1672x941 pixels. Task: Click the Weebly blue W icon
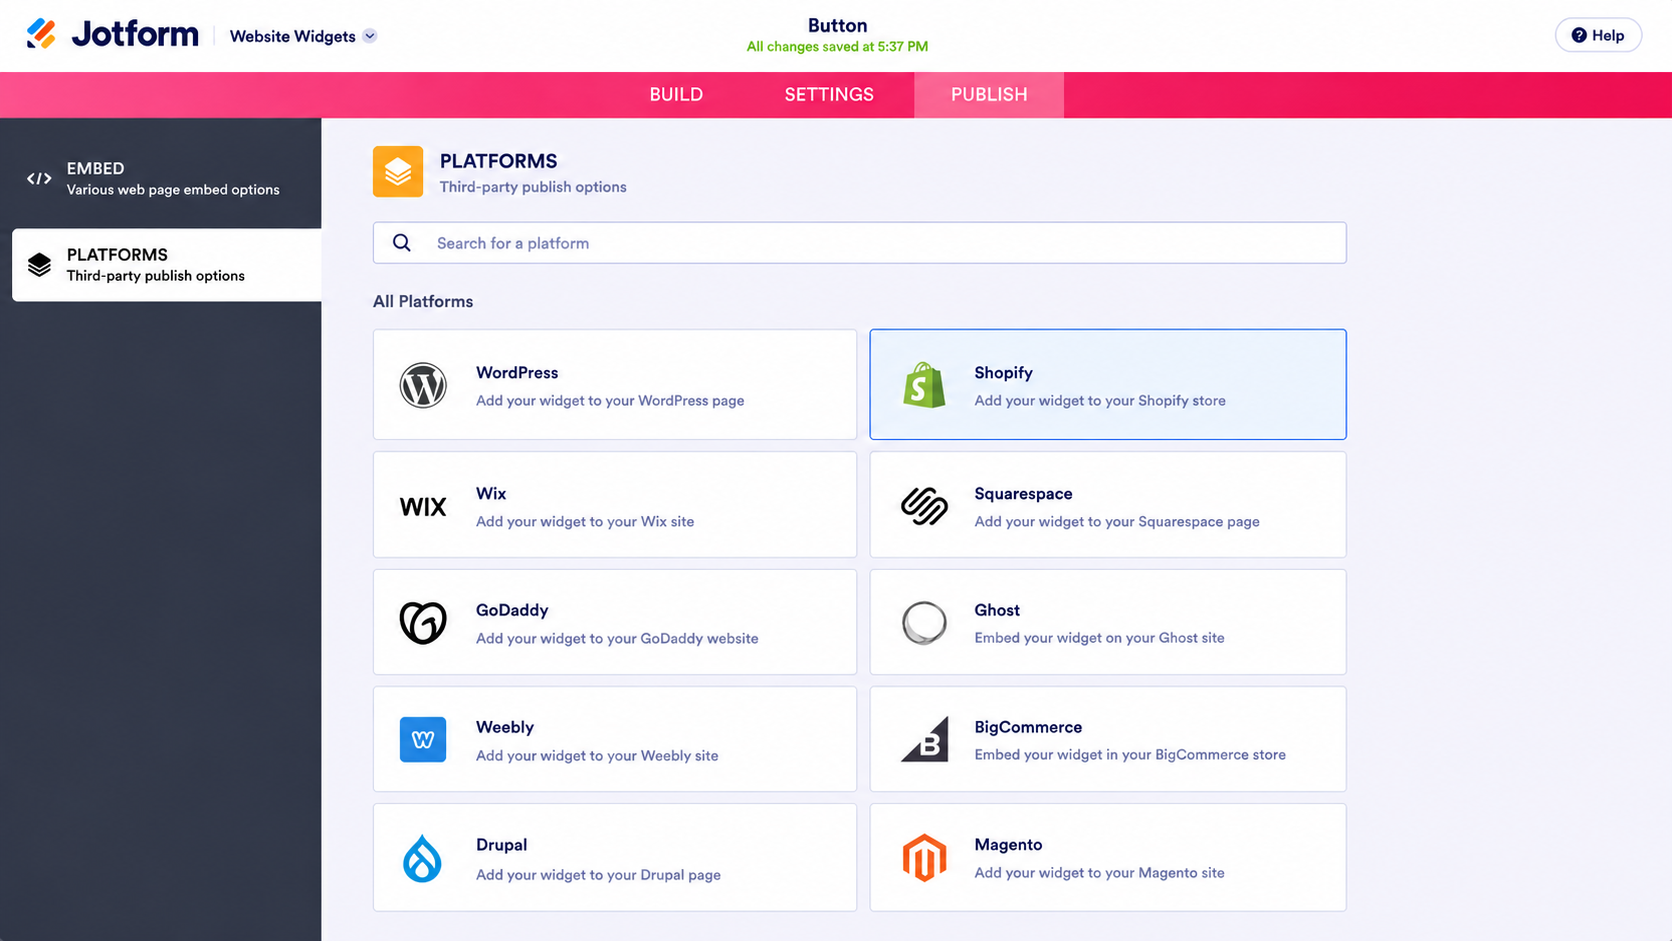423,740
